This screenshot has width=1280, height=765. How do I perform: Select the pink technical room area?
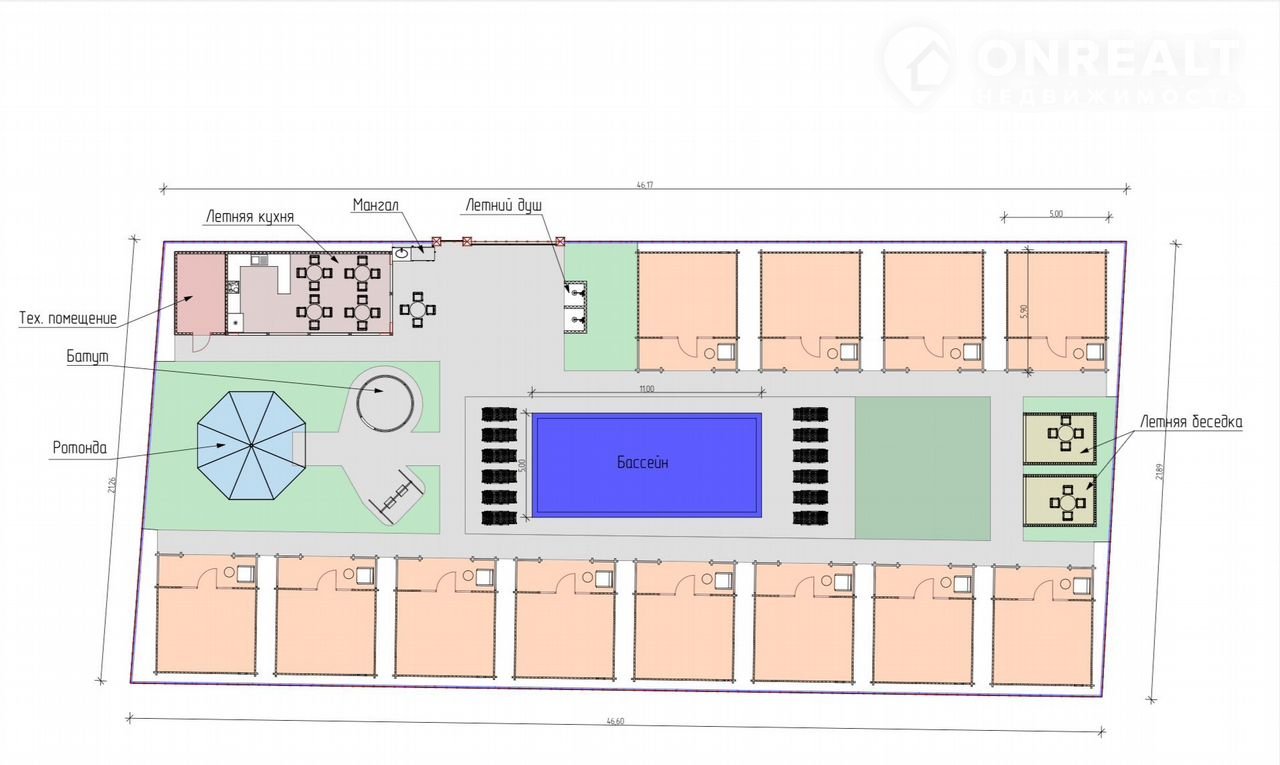[x=200, y=290]
